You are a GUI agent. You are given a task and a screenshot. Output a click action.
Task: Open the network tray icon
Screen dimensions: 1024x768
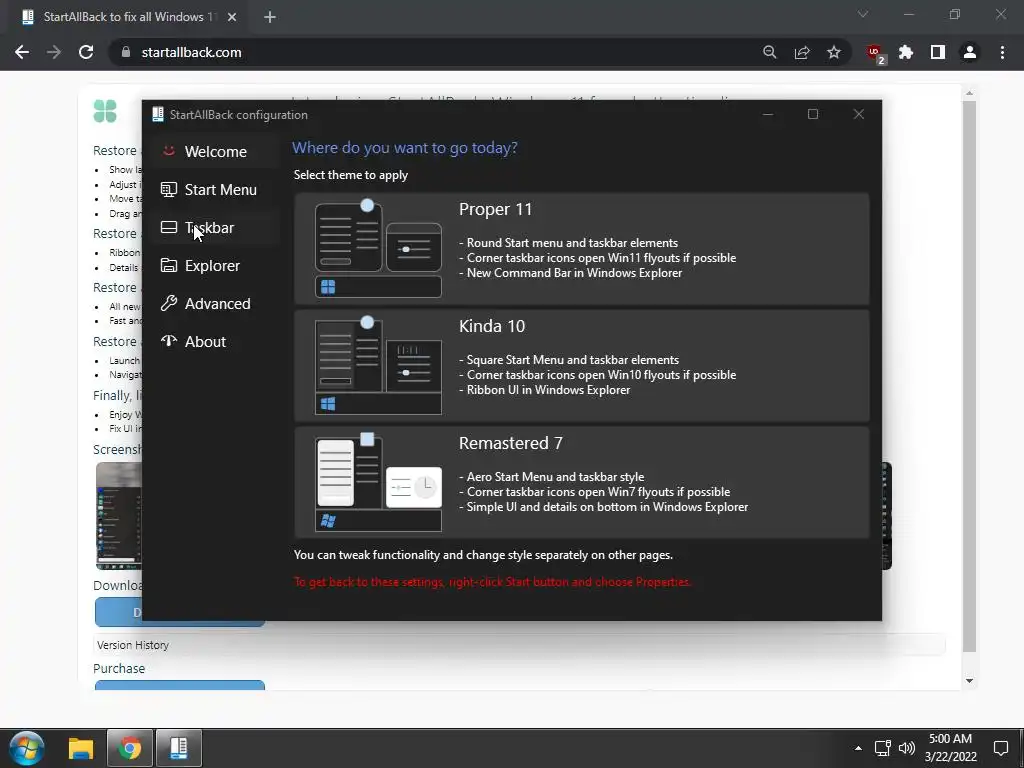(883, 748)
